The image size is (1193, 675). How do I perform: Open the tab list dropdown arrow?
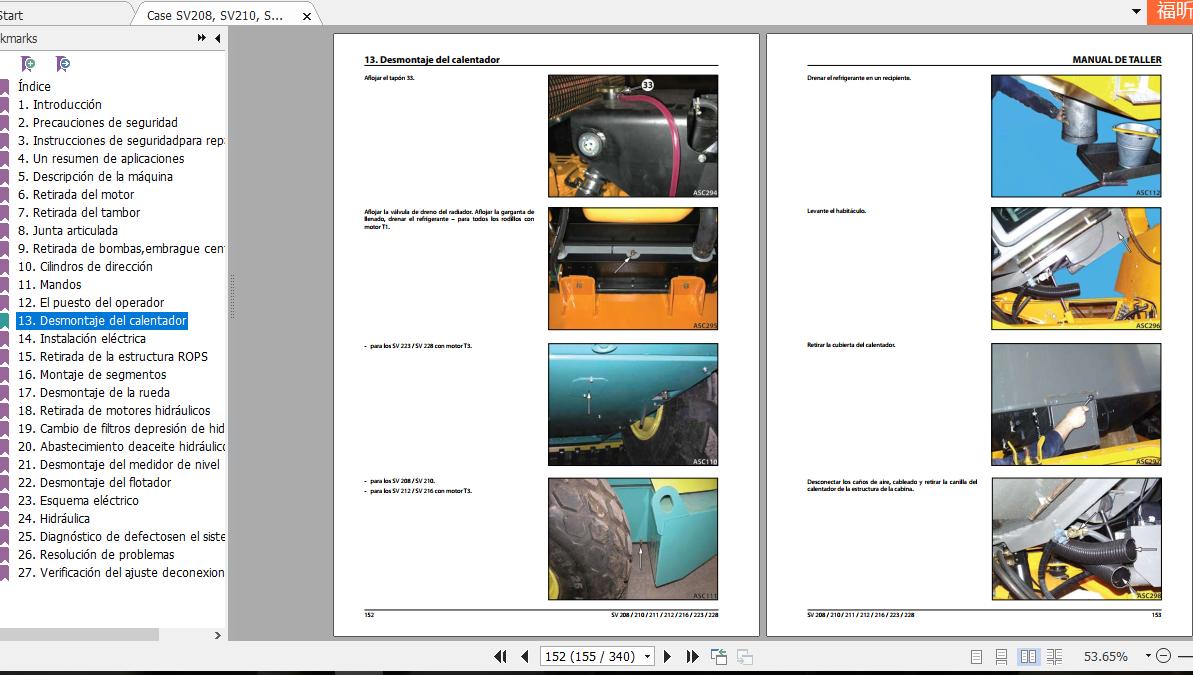coord(1136,12)
